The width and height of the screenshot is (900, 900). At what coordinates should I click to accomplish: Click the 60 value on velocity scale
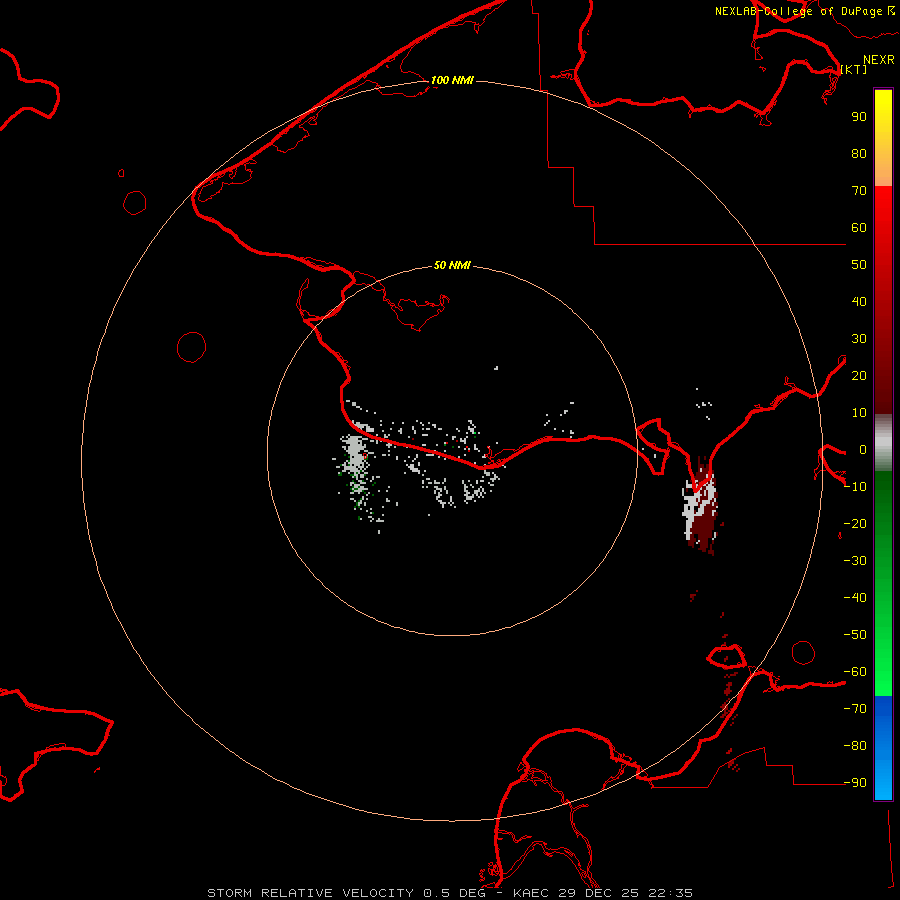(859, 227)
